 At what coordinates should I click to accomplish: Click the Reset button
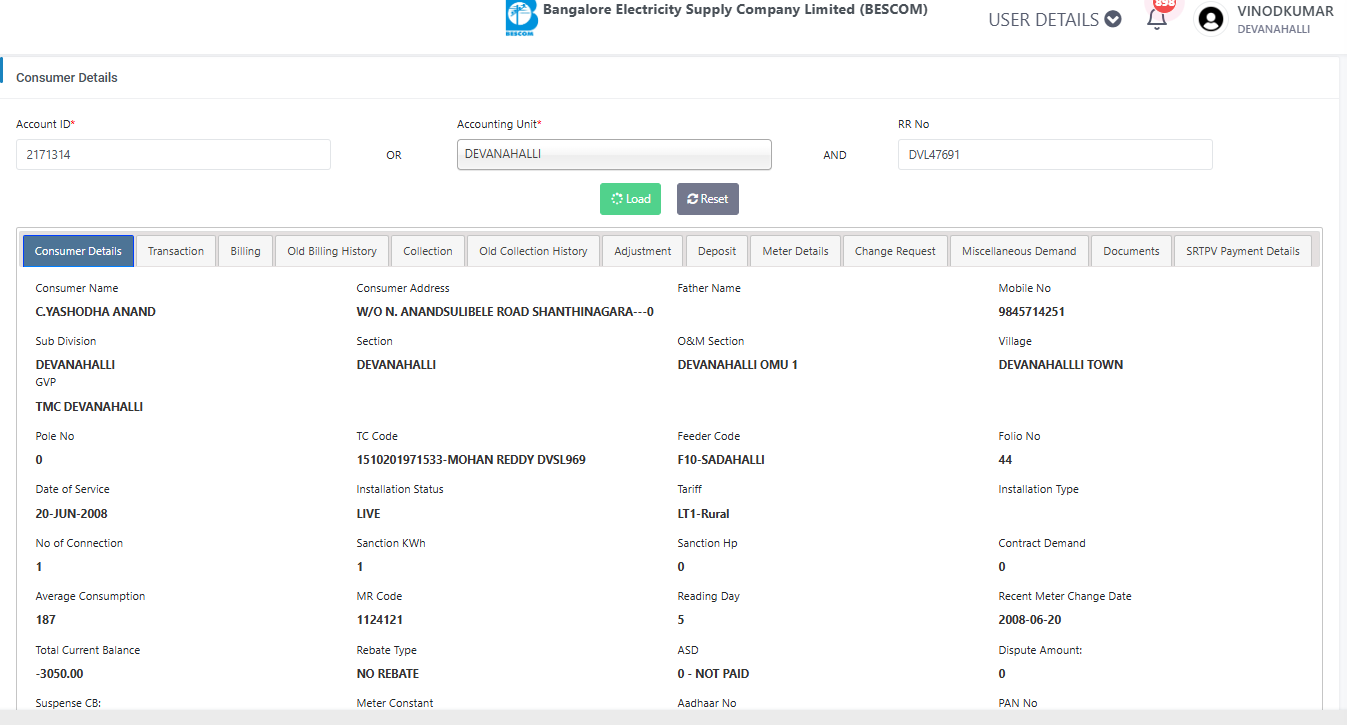tap(707, 199)
